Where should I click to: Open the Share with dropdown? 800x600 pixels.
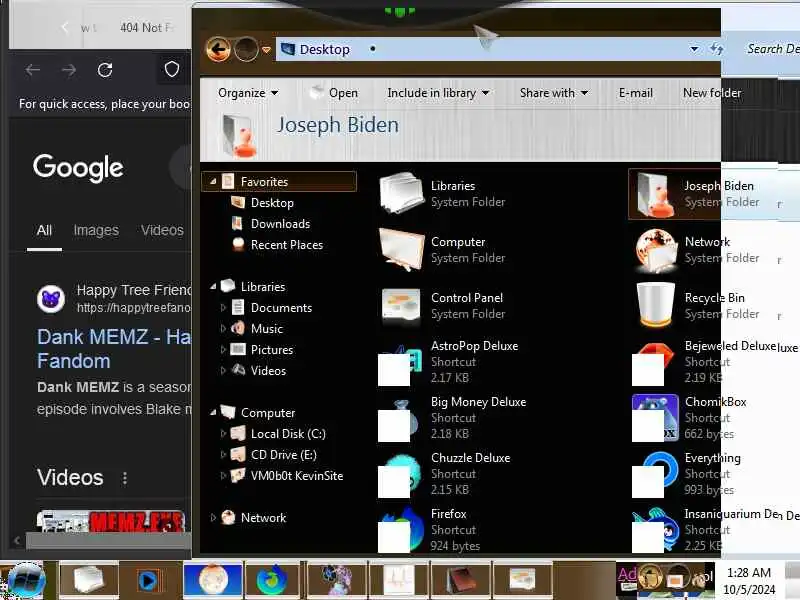pyautogui.click(x=554, y=93)
